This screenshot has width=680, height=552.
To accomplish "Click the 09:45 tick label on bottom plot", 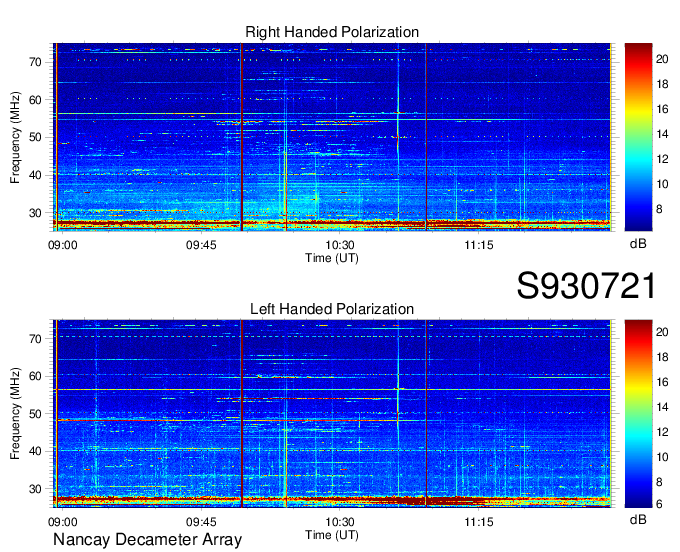I will pyautogui.click(x=201, y=522).
